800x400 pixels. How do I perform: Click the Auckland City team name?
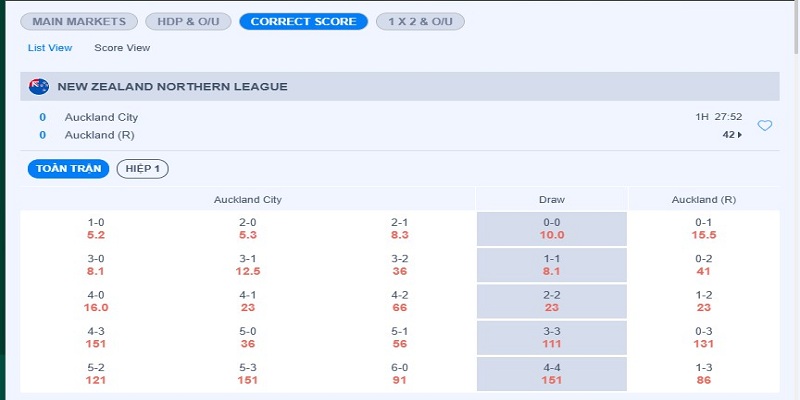(101, 117)
